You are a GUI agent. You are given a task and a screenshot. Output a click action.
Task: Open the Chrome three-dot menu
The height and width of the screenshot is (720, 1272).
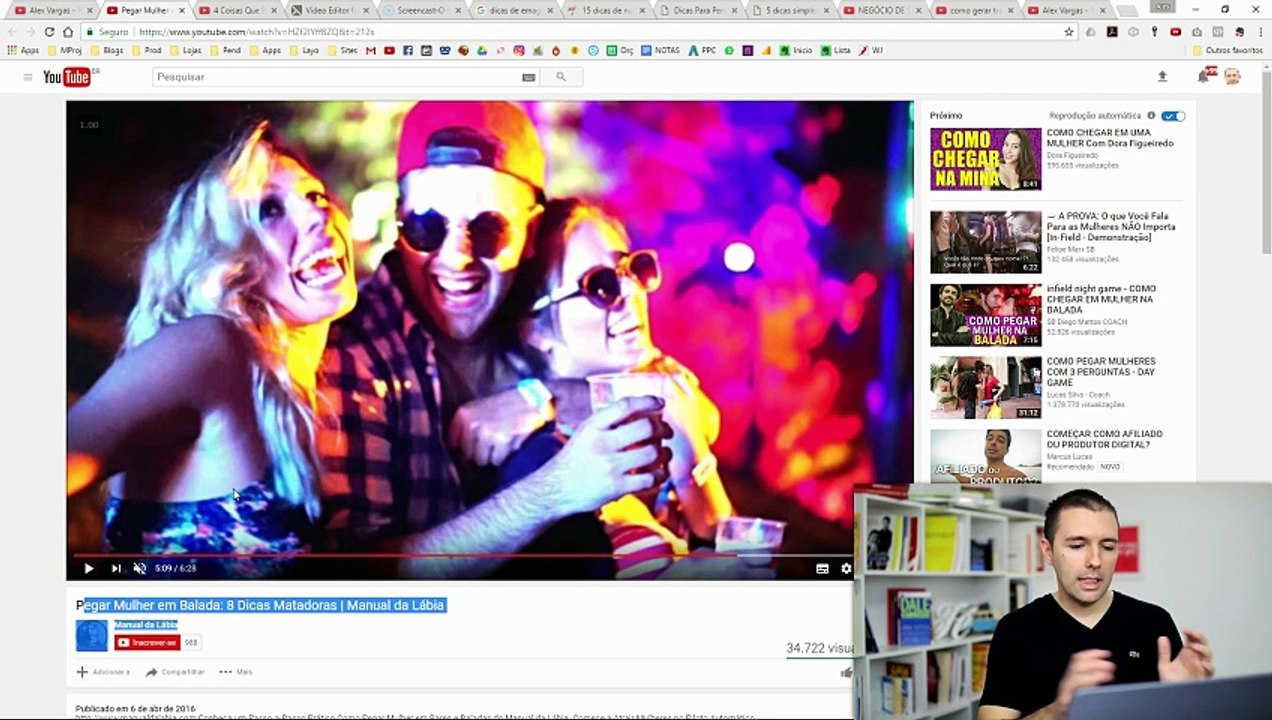pos(1261,32)
